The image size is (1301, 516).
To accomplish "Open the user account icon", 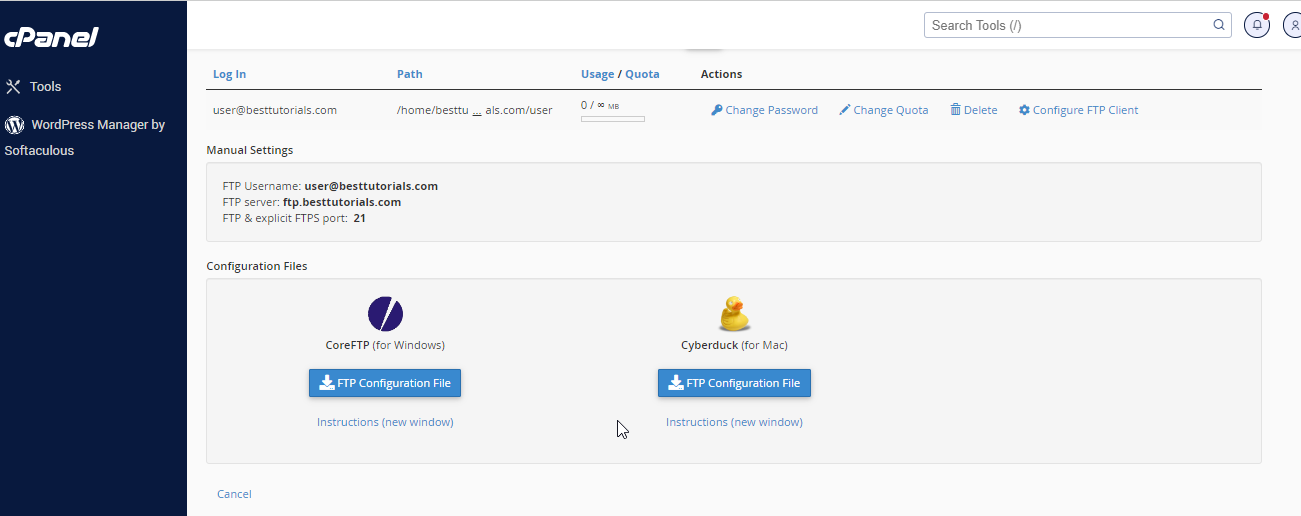I will click(1292, 25).
